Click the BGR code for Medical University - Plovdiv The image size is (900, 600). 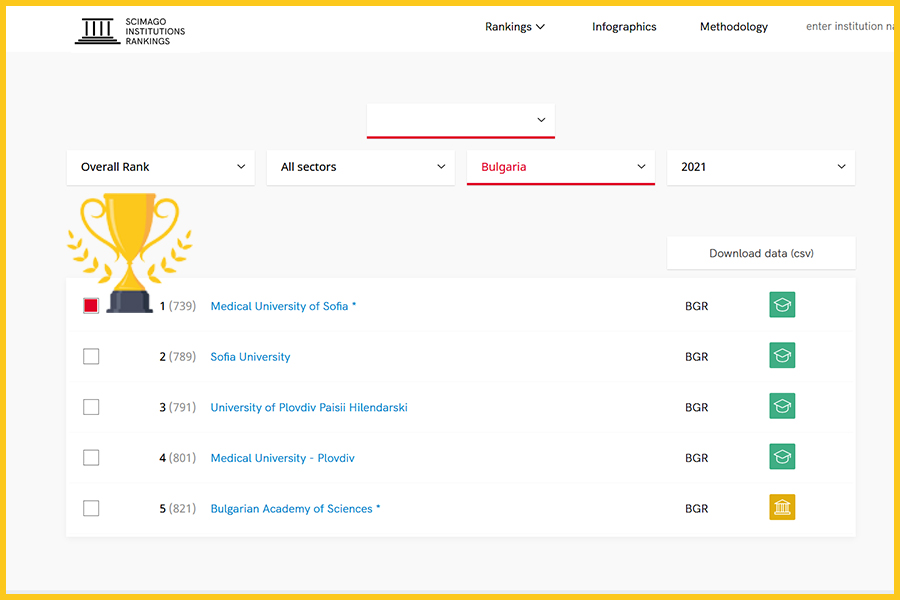click(696, 458)
